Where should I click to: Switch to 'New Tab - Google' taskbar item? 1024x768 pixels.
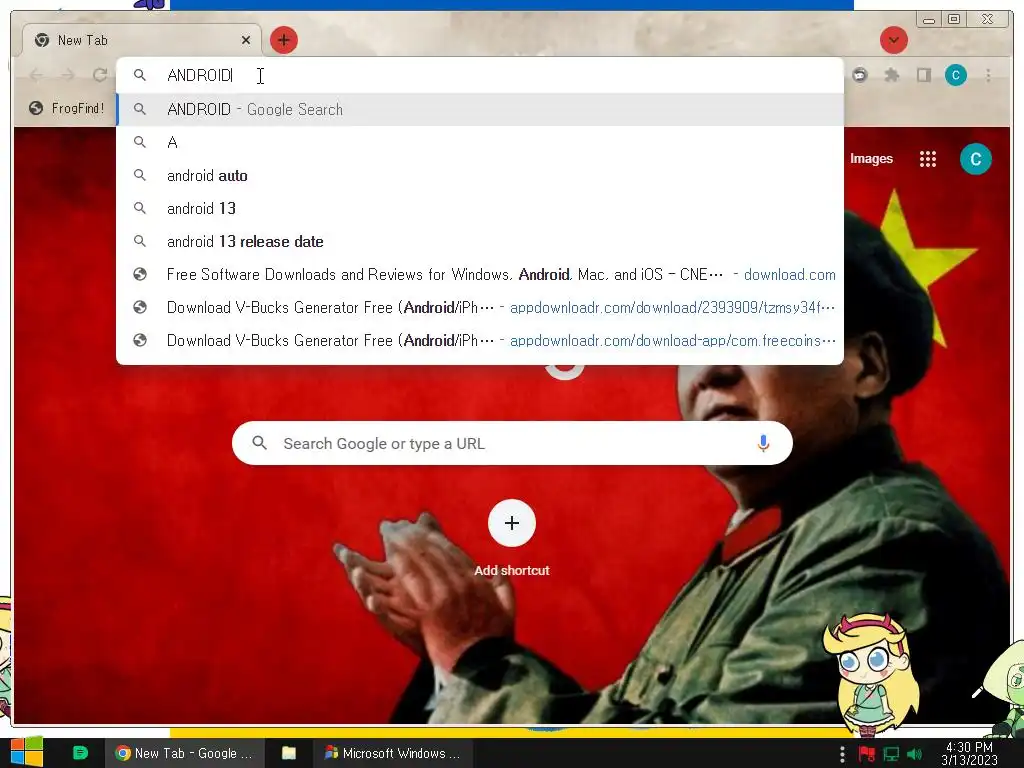[184, 753]
